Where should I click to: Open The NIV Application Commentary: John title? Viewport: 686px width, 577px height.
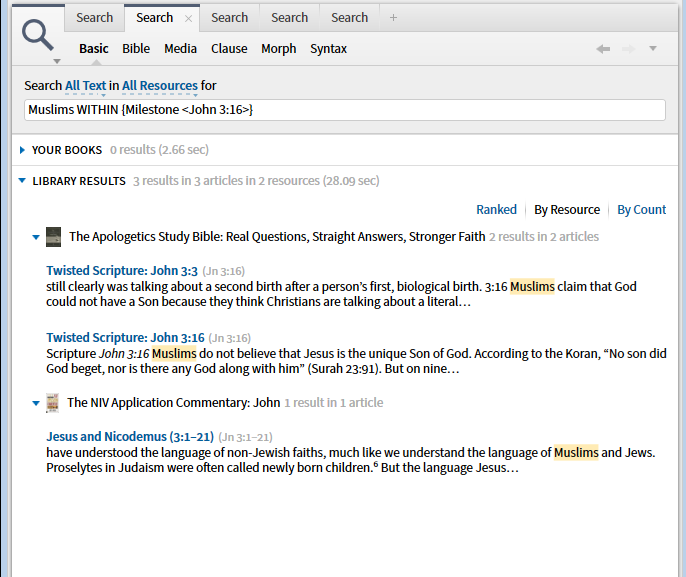(x=173, y=402)
